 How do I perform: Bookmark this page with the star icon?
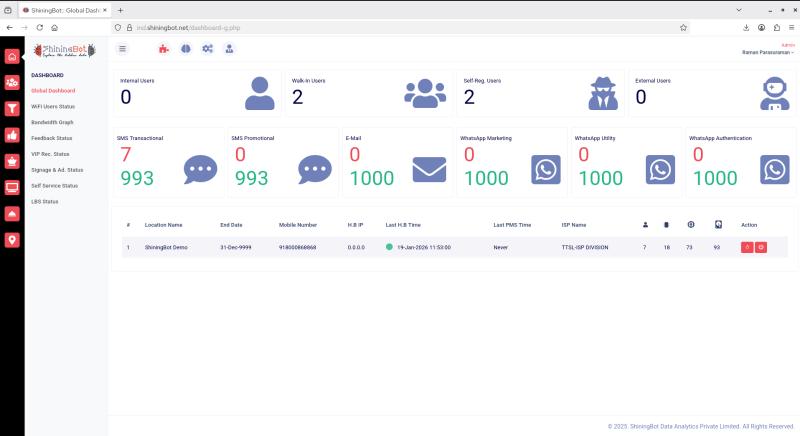click(x=683, y=28)
